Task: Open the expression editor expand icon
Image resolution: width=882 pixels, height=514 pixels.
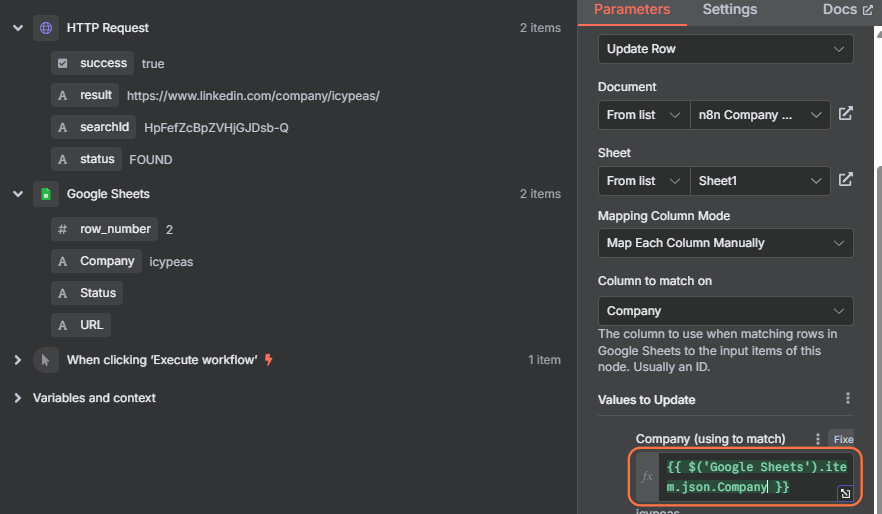Action: [845, 493]
